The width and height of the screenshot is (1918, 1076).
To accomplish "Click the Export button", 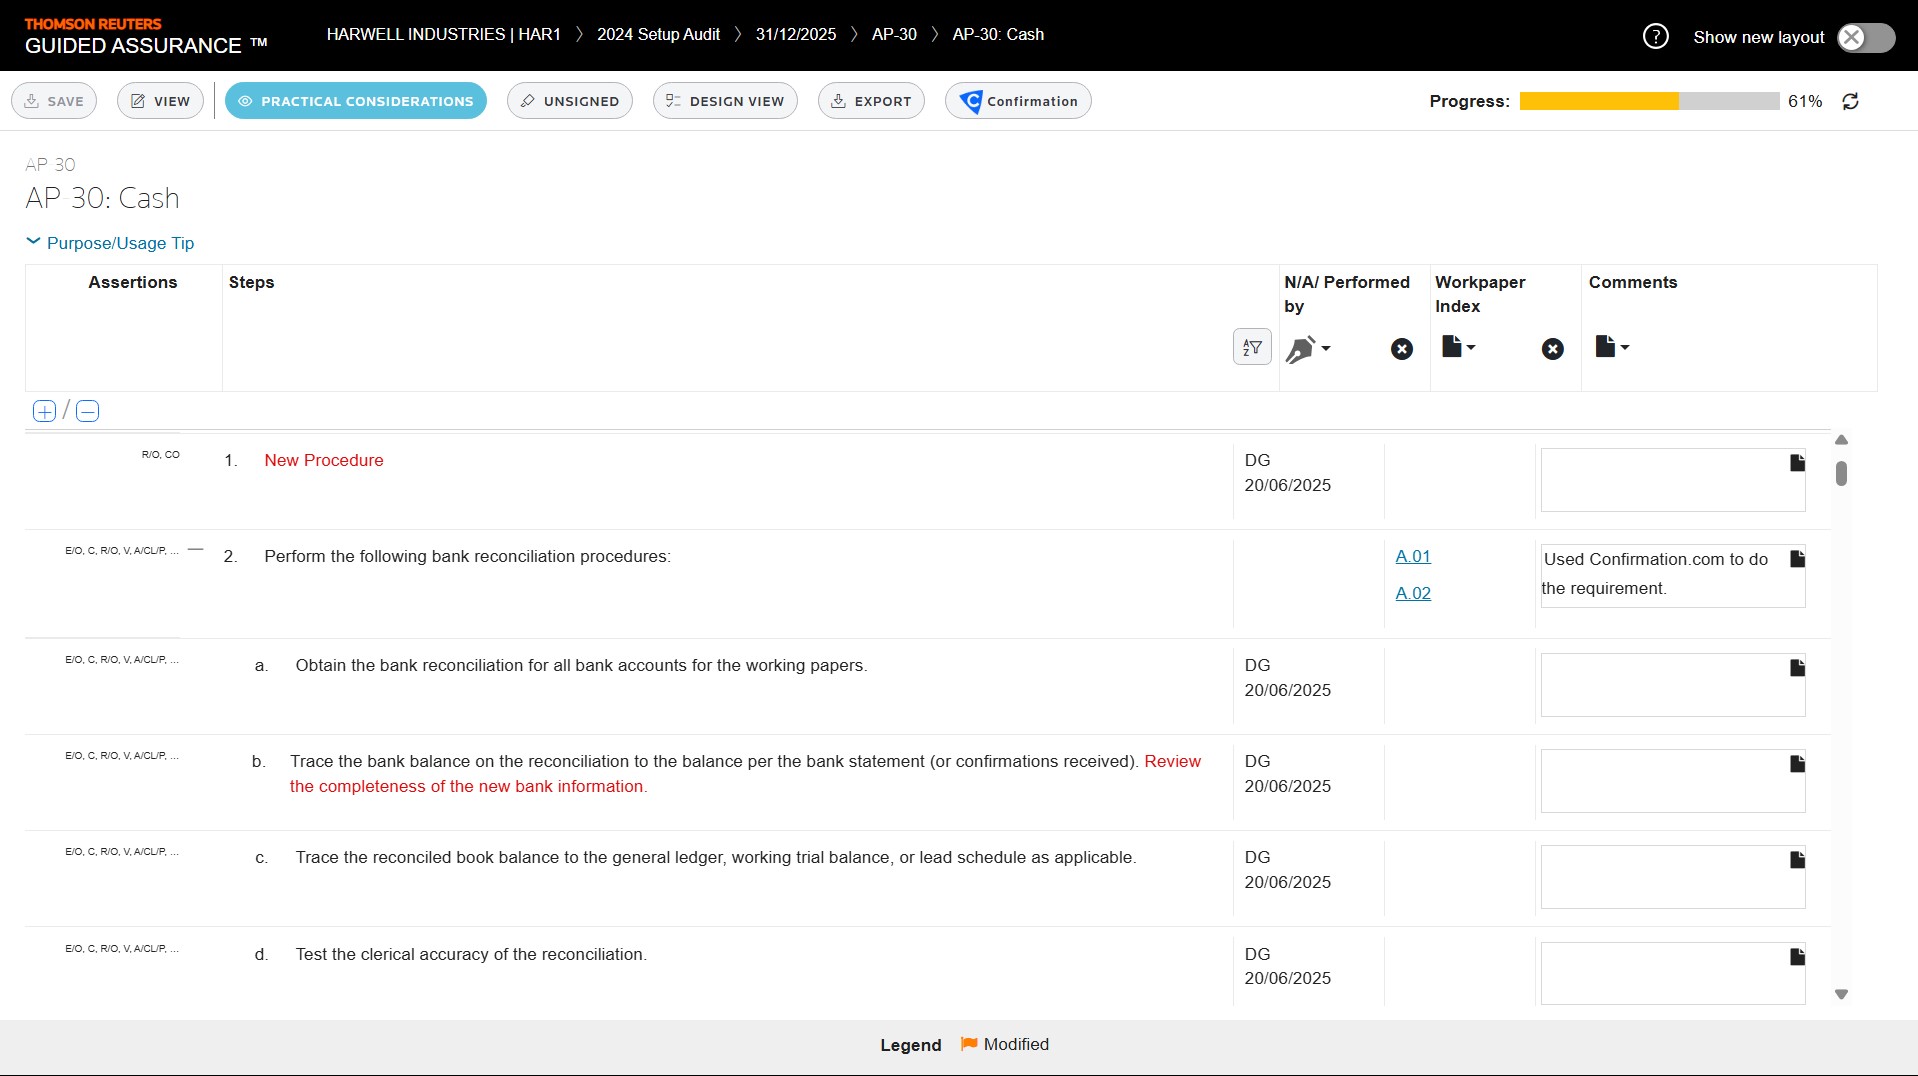I will [870, 101].
